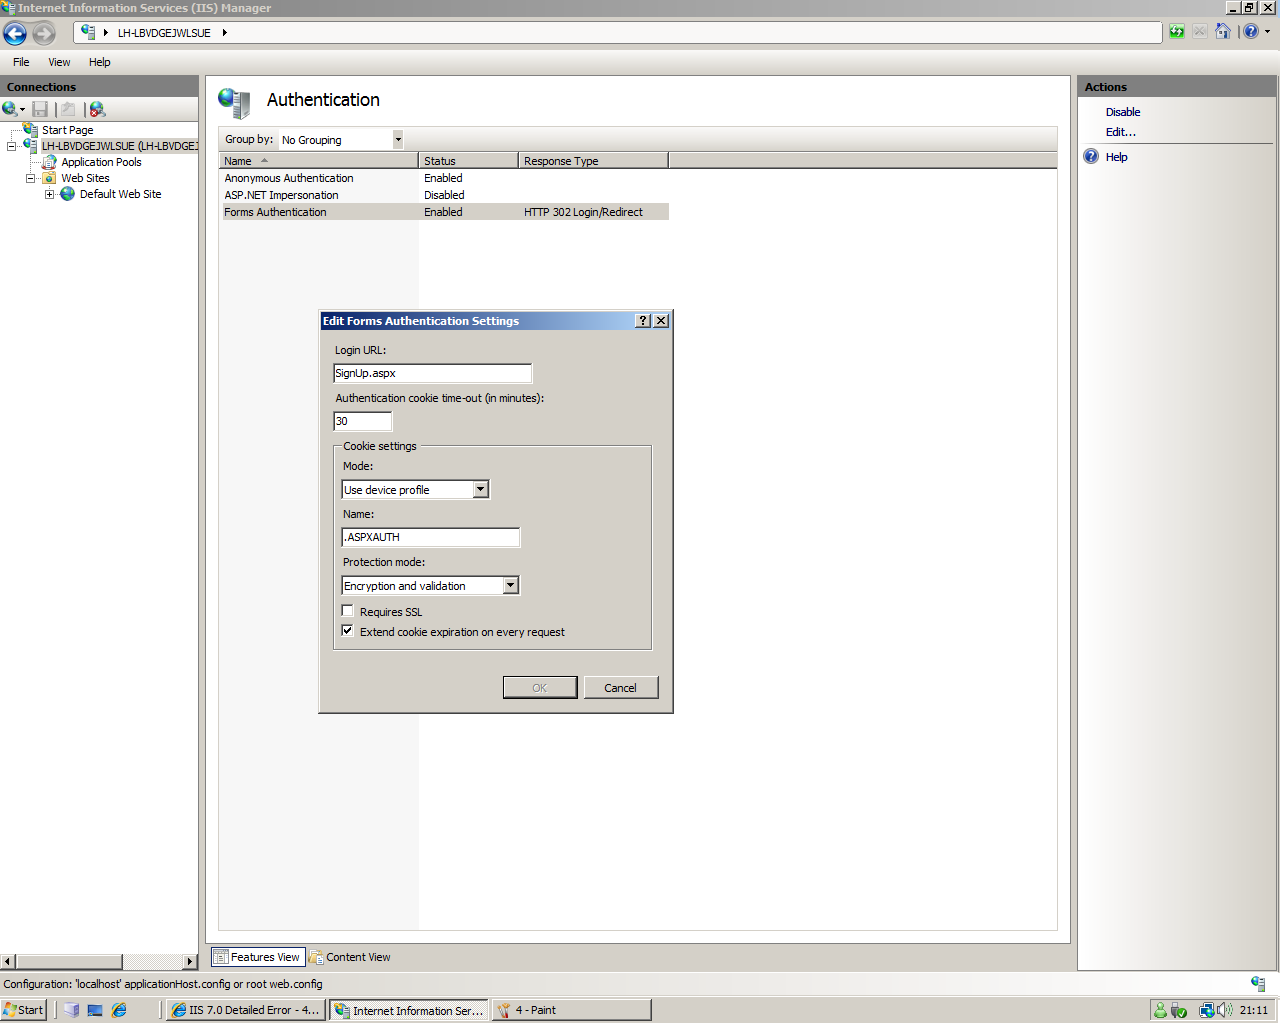1280x1024 pixels.
Task: Click the Connections horizontal scrollbar track
Action: coord(152,962)
